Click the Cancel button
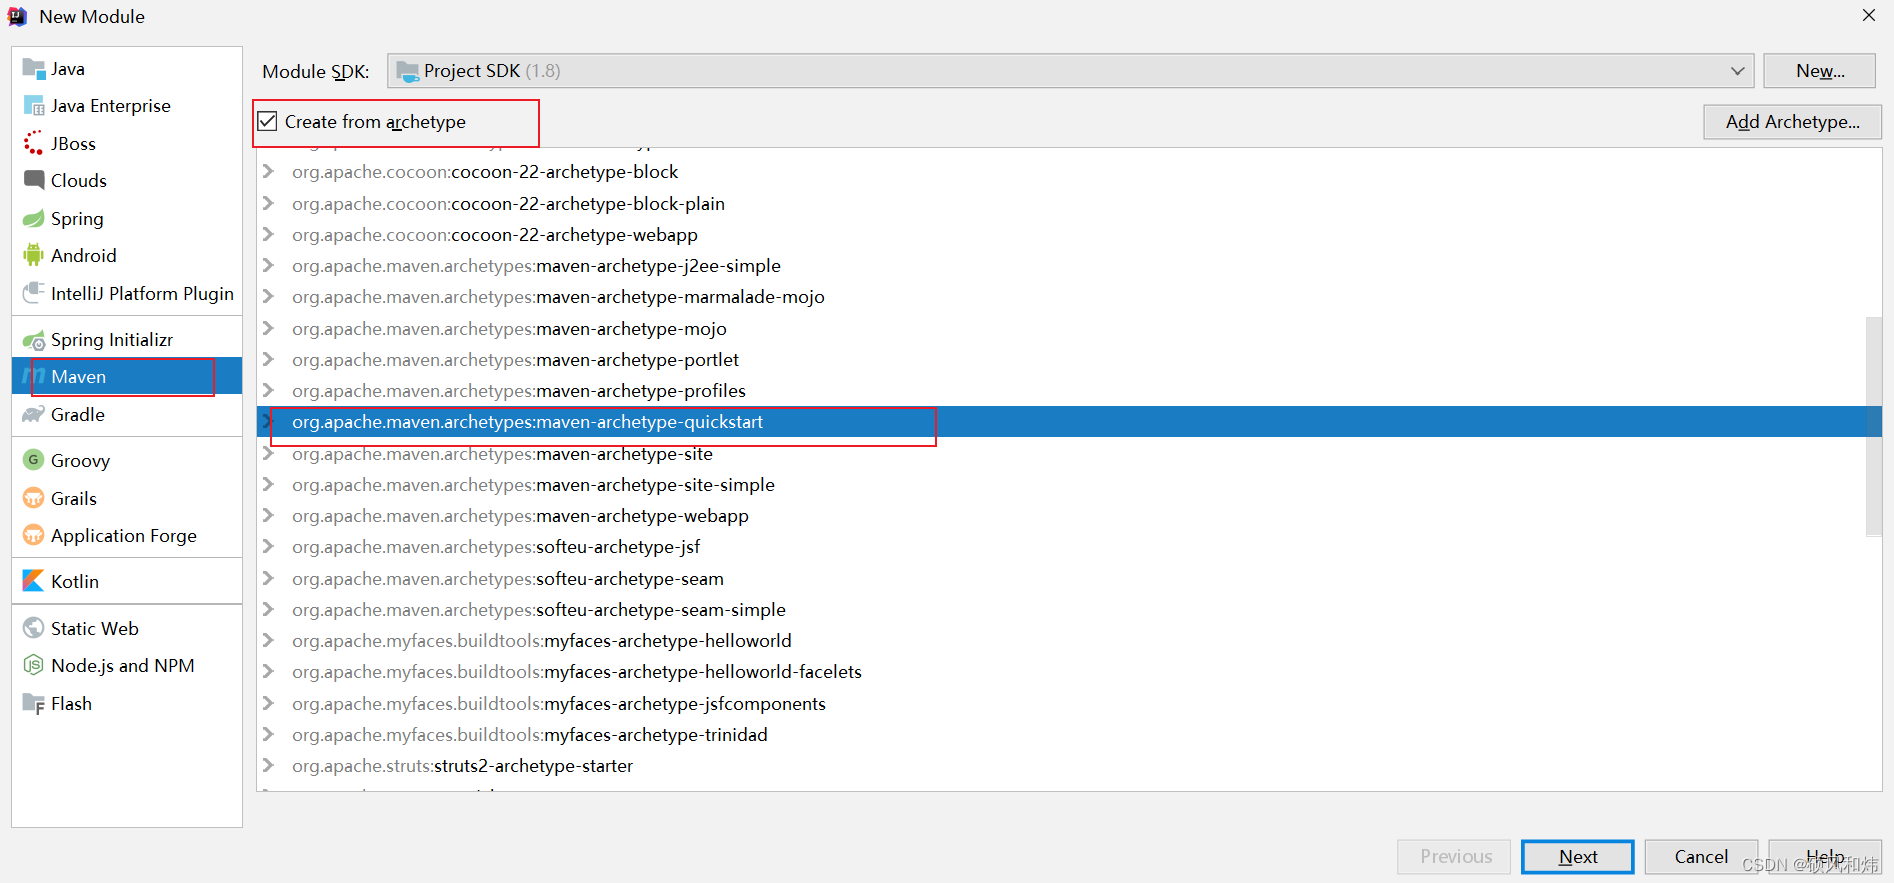Image resolution: width=1894 pixels, height=883 pixels. pos(1701,857)
